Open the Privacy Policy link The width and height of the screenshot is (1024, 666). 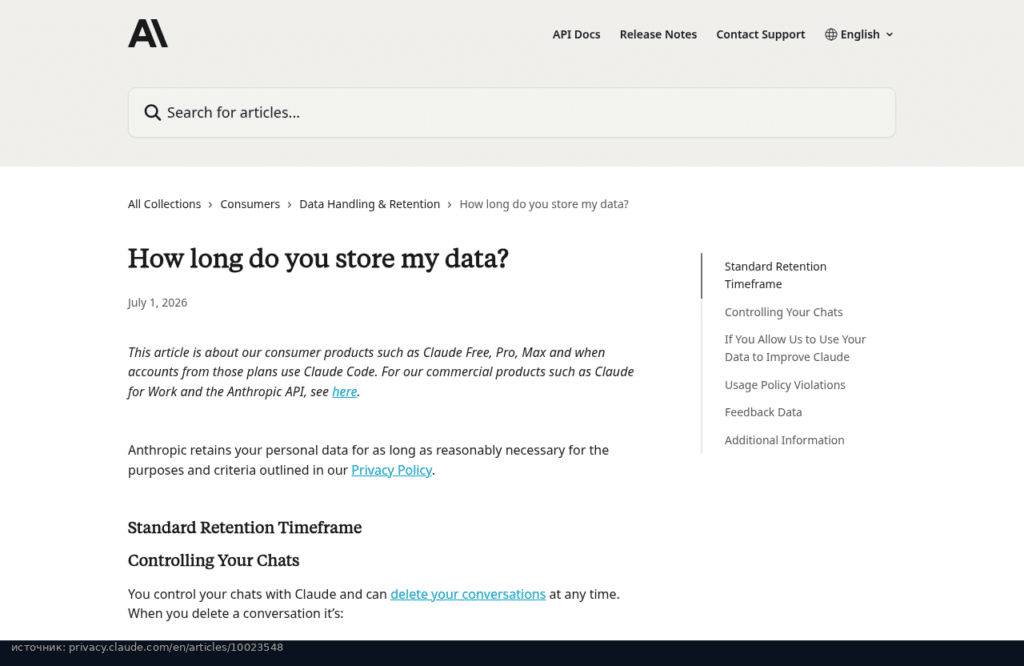tap(391, 470)
